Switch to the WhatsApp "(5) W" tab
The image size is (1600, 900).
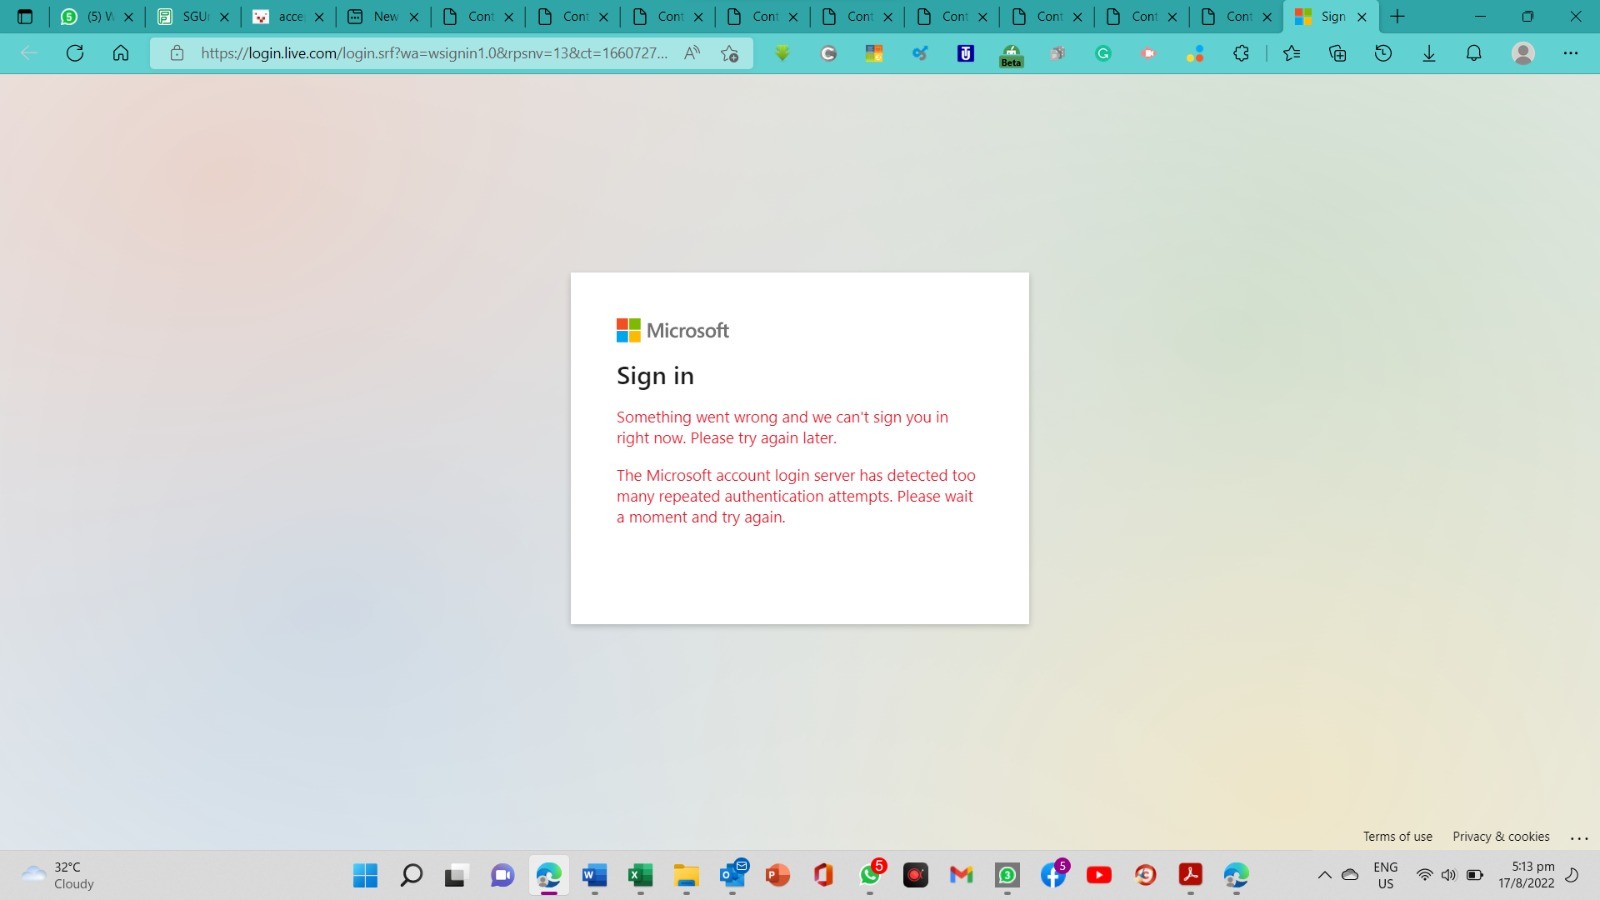coord(97,17)
